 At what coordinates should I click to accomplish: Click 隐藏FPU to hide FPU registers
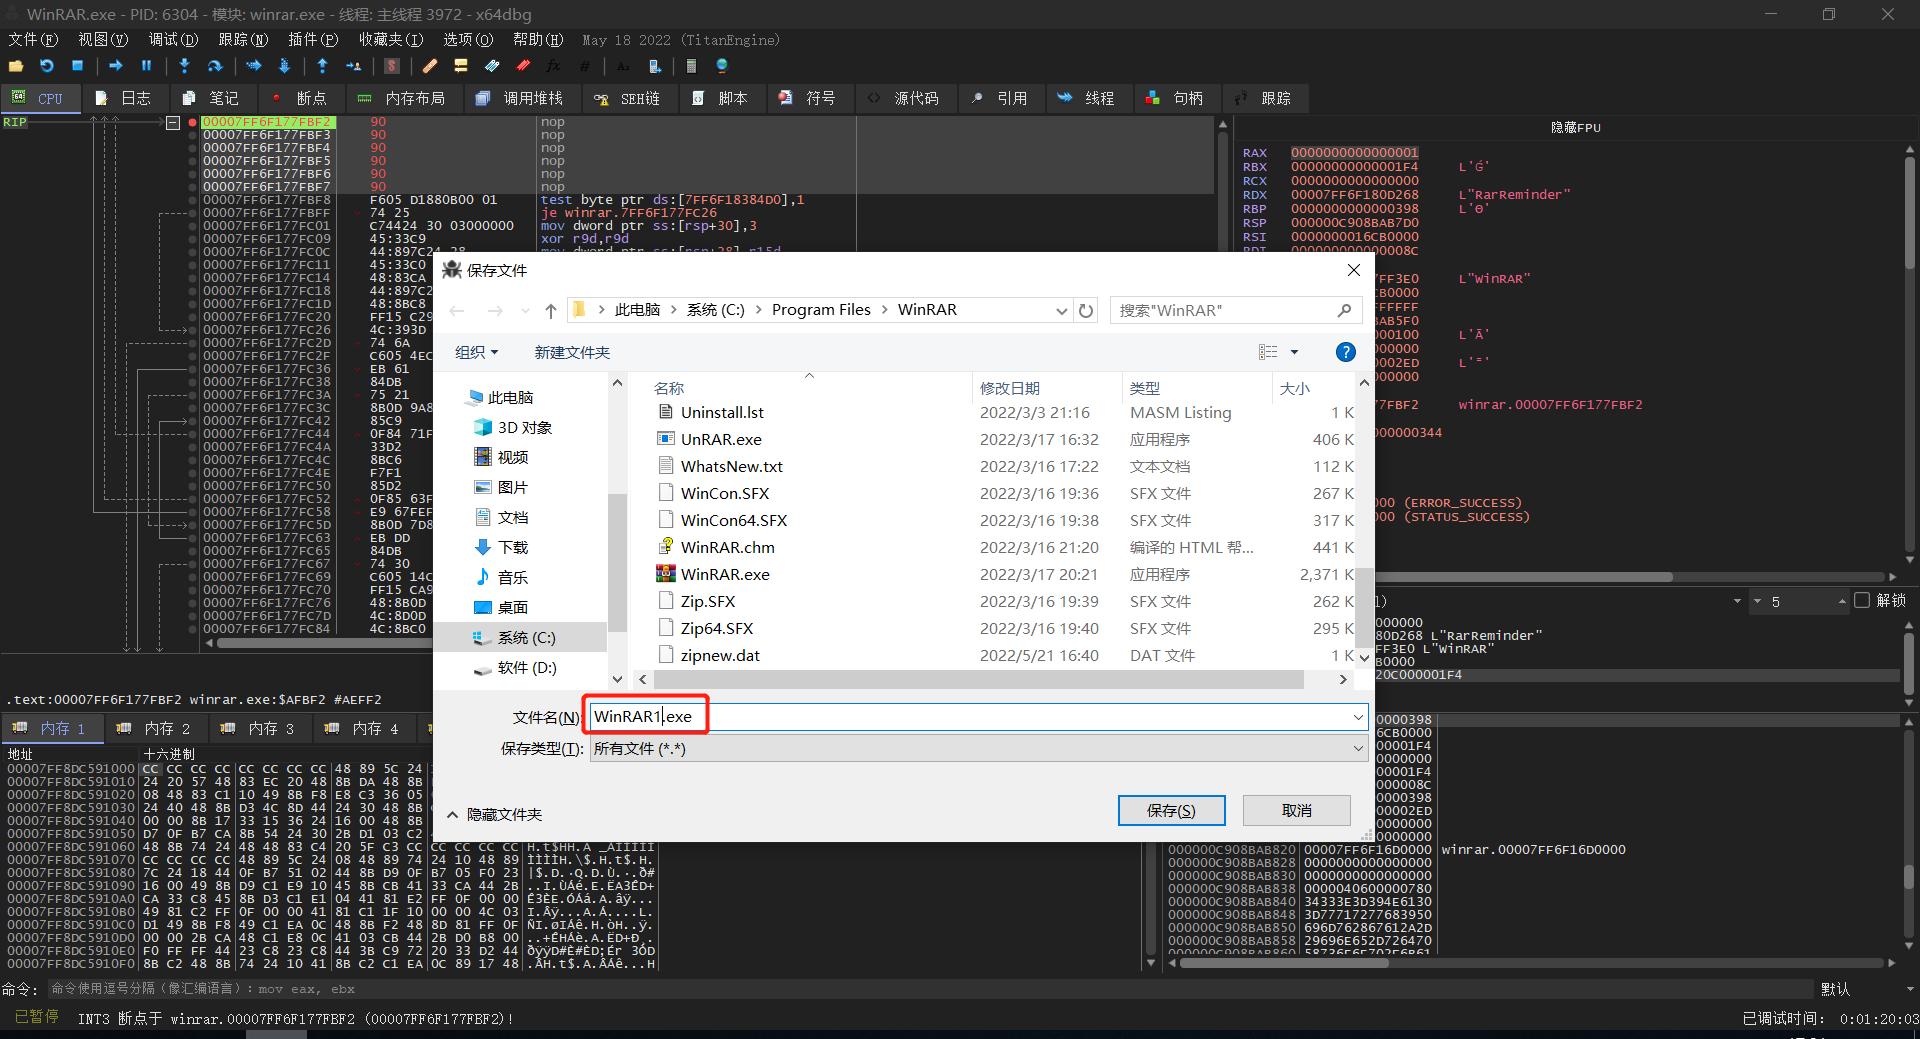1576,127
